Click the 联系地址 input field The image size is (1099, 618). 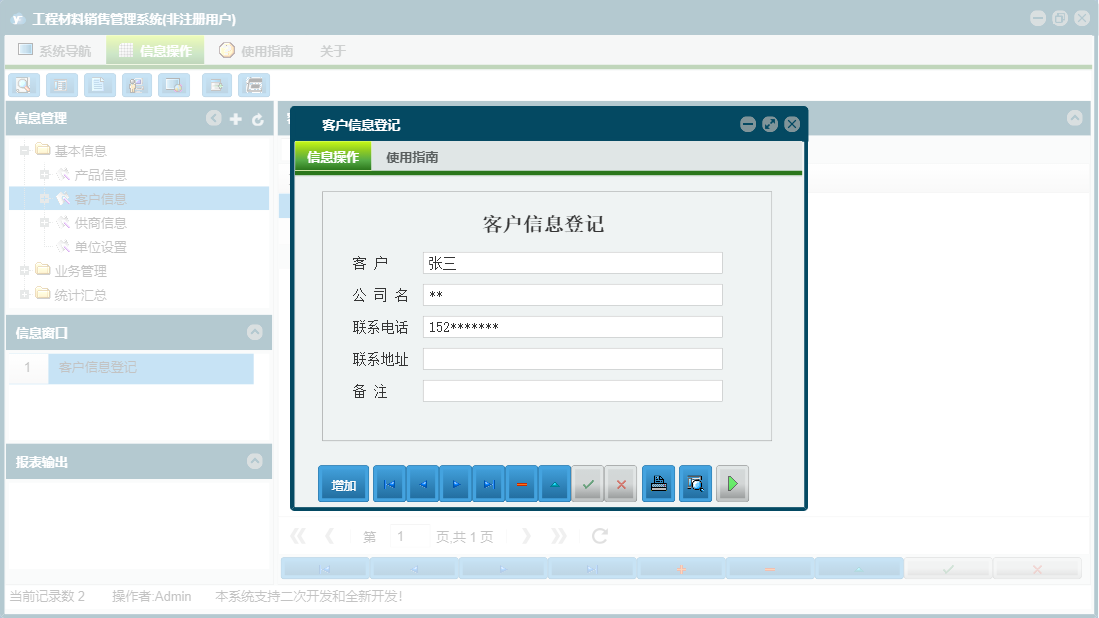[573, 359]
